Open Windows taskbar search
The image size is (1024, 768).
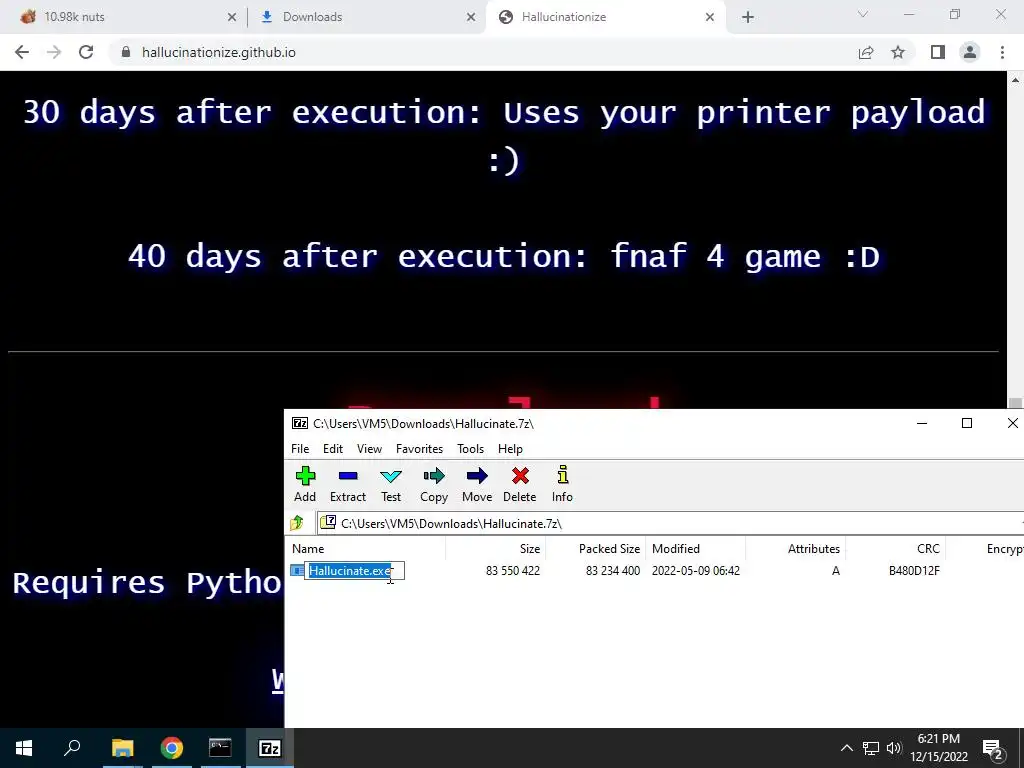(x=72, y=748)
